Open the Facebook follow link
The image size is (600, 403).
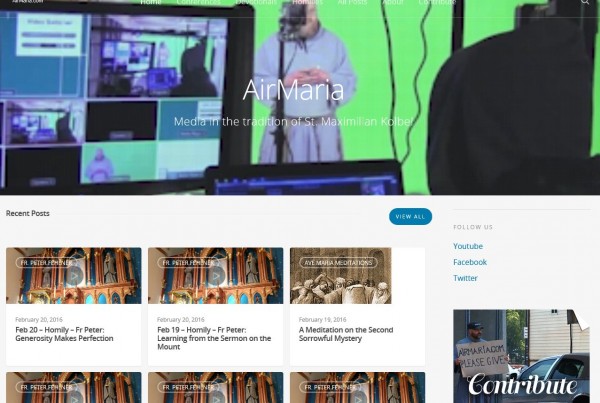click(469, 262)
